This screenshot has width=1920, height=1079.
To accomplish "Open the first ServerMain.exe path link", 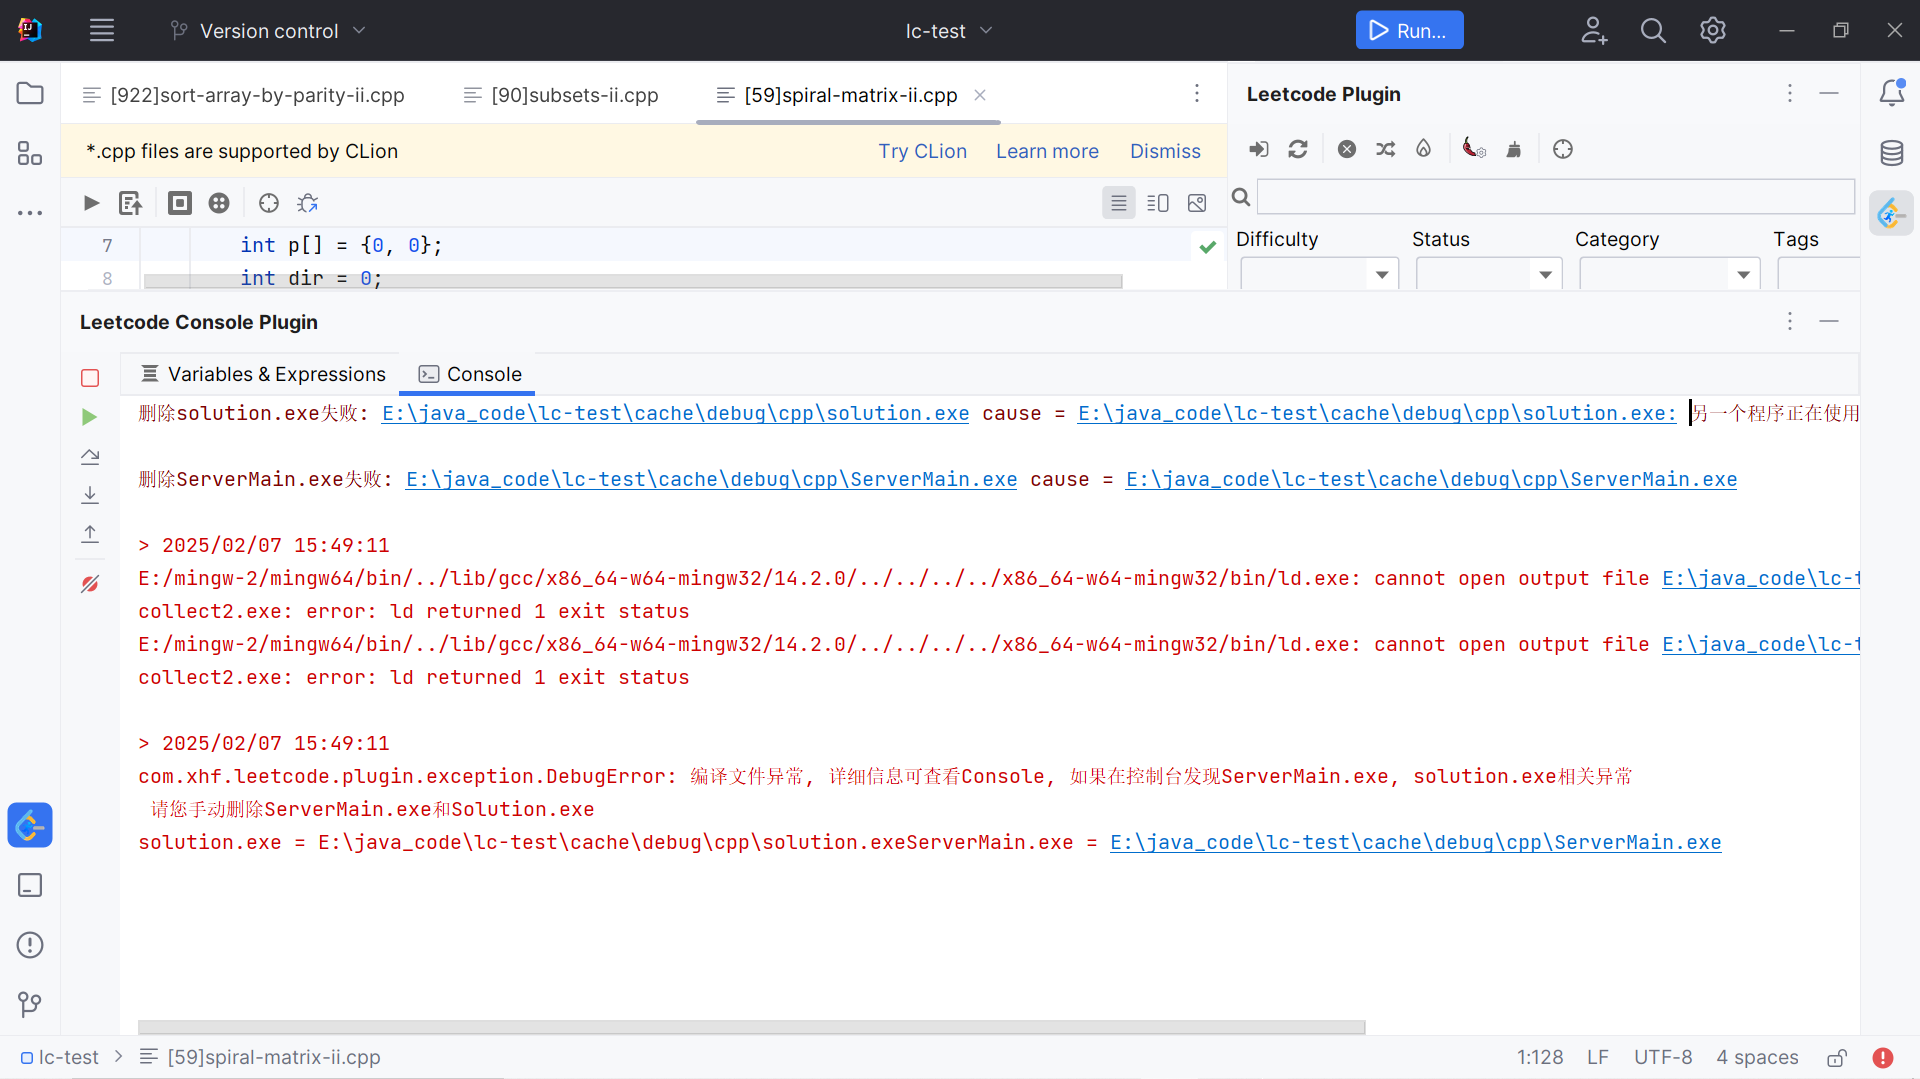I will tap(711, 479).
